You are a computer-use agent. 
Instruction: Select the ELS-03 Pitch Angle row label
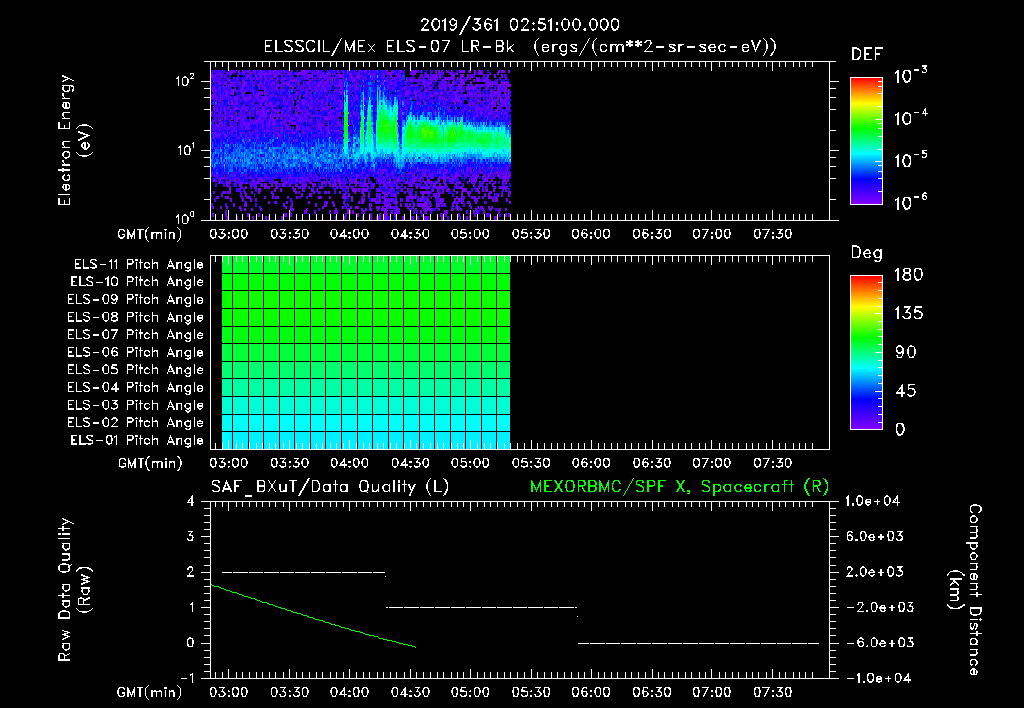136,406
